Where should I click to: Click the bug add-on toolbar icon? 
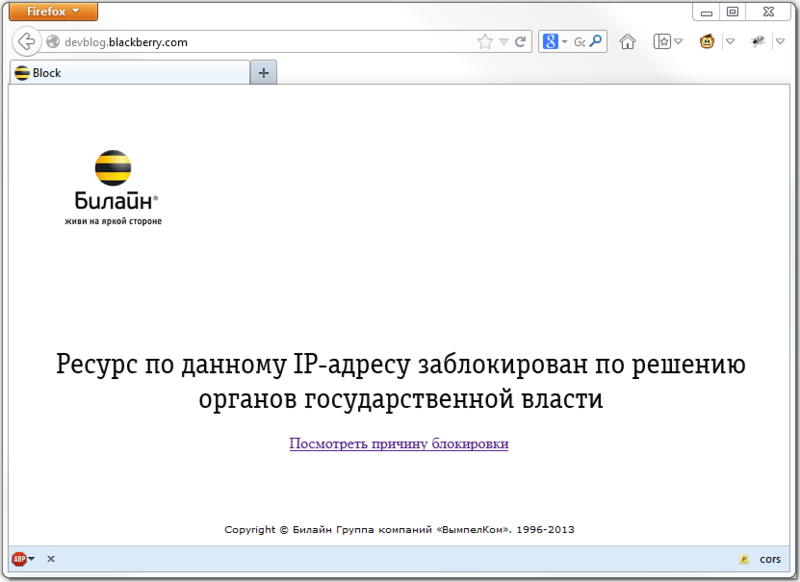tap(758, 41)
